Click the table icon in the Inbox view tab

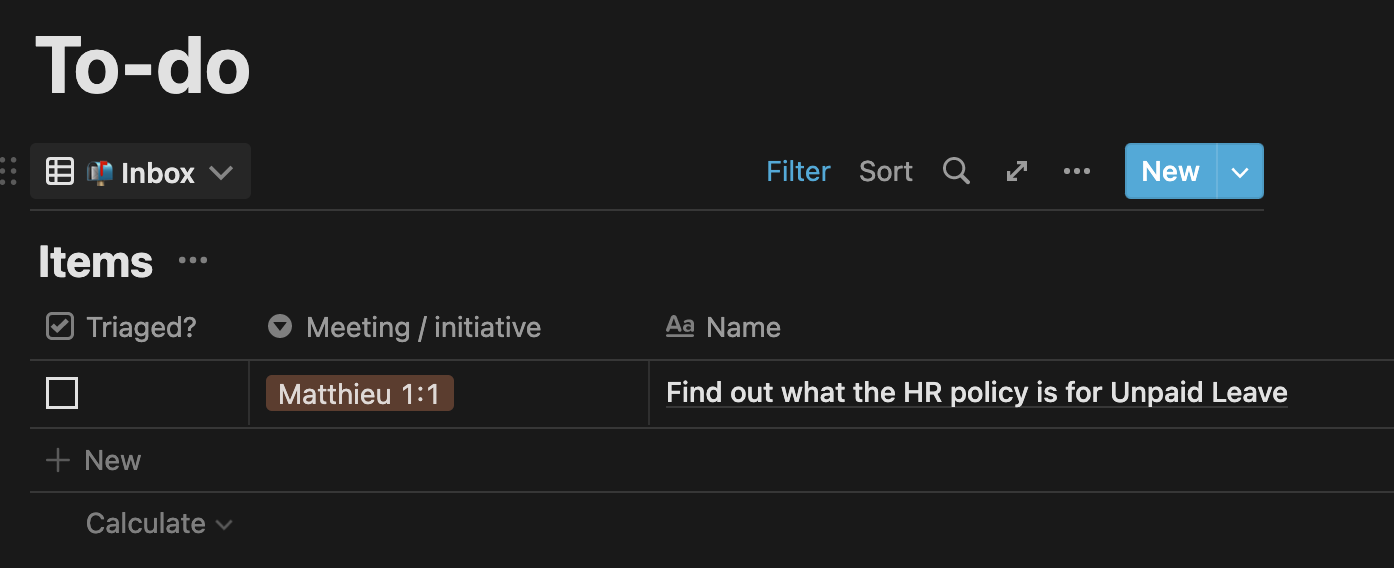pyautogui.click(x=60, y=172)
